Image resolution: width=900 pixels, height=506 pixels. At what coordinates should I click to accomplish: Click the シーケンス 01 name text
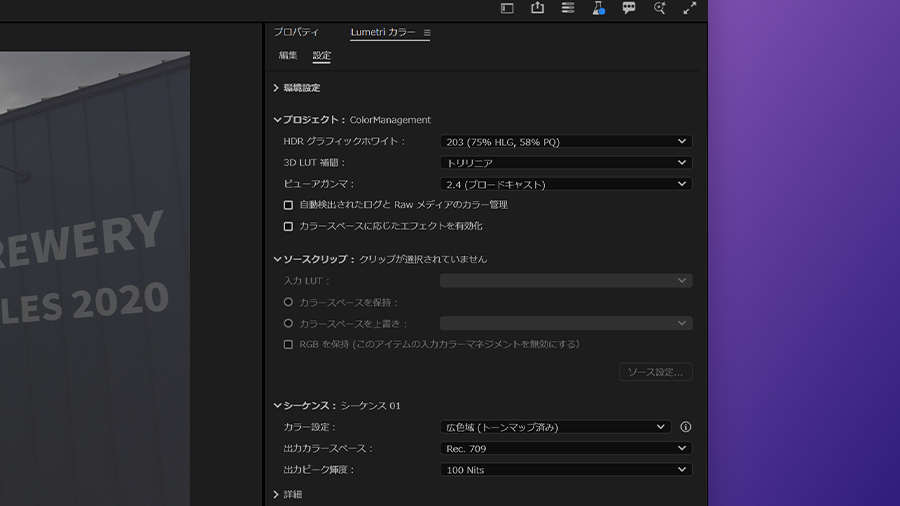click(371, 406)
